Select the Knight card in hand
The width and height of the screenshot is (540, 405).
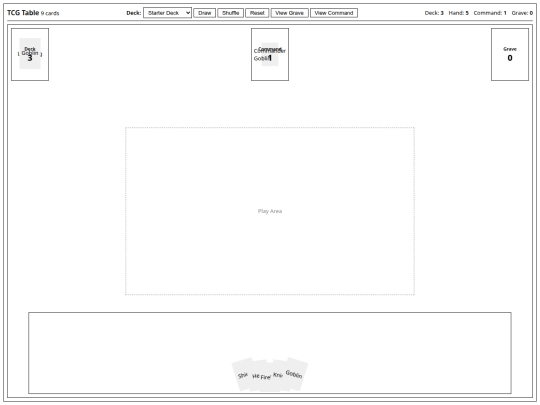point(278,375)
